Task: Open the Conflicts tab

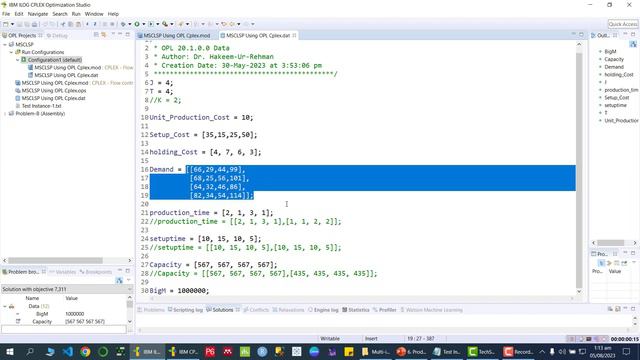Action: coord(256,310)
